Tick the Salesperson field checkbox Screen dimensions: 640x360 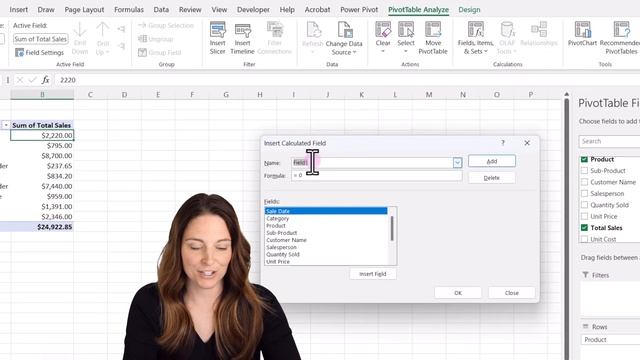coord(584,193)
